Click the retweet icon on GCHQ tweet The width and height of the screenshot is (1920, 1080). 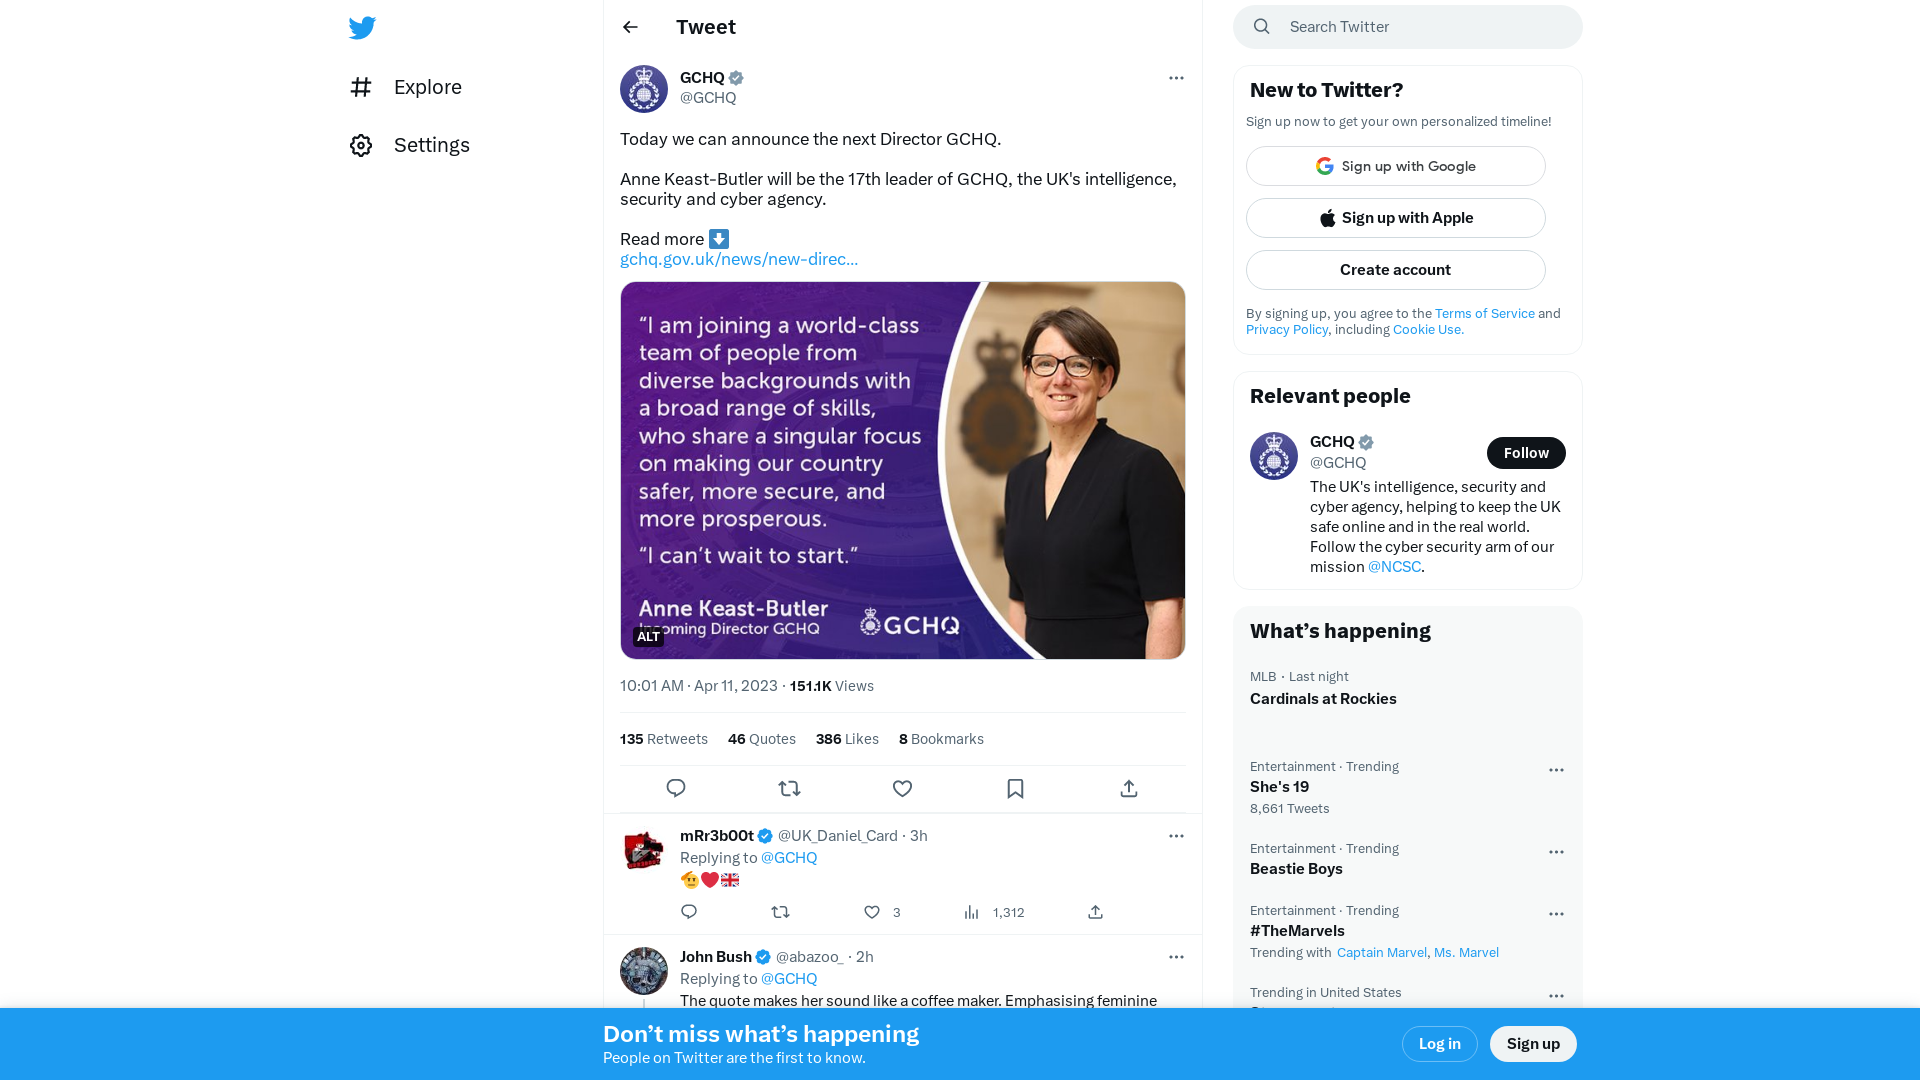[789, 789]
